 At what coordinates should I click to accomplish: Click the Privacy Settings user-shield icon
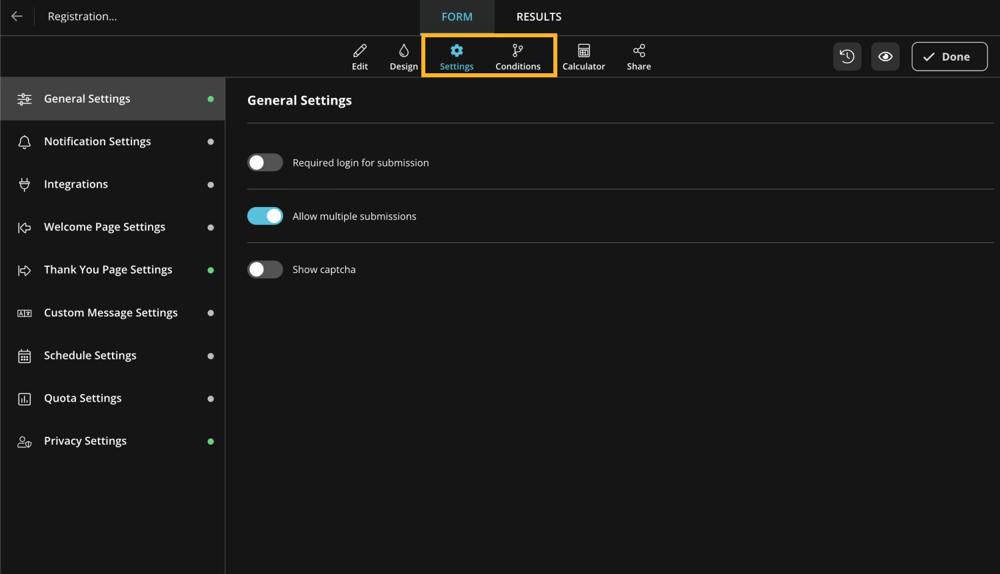coord(24,441)
